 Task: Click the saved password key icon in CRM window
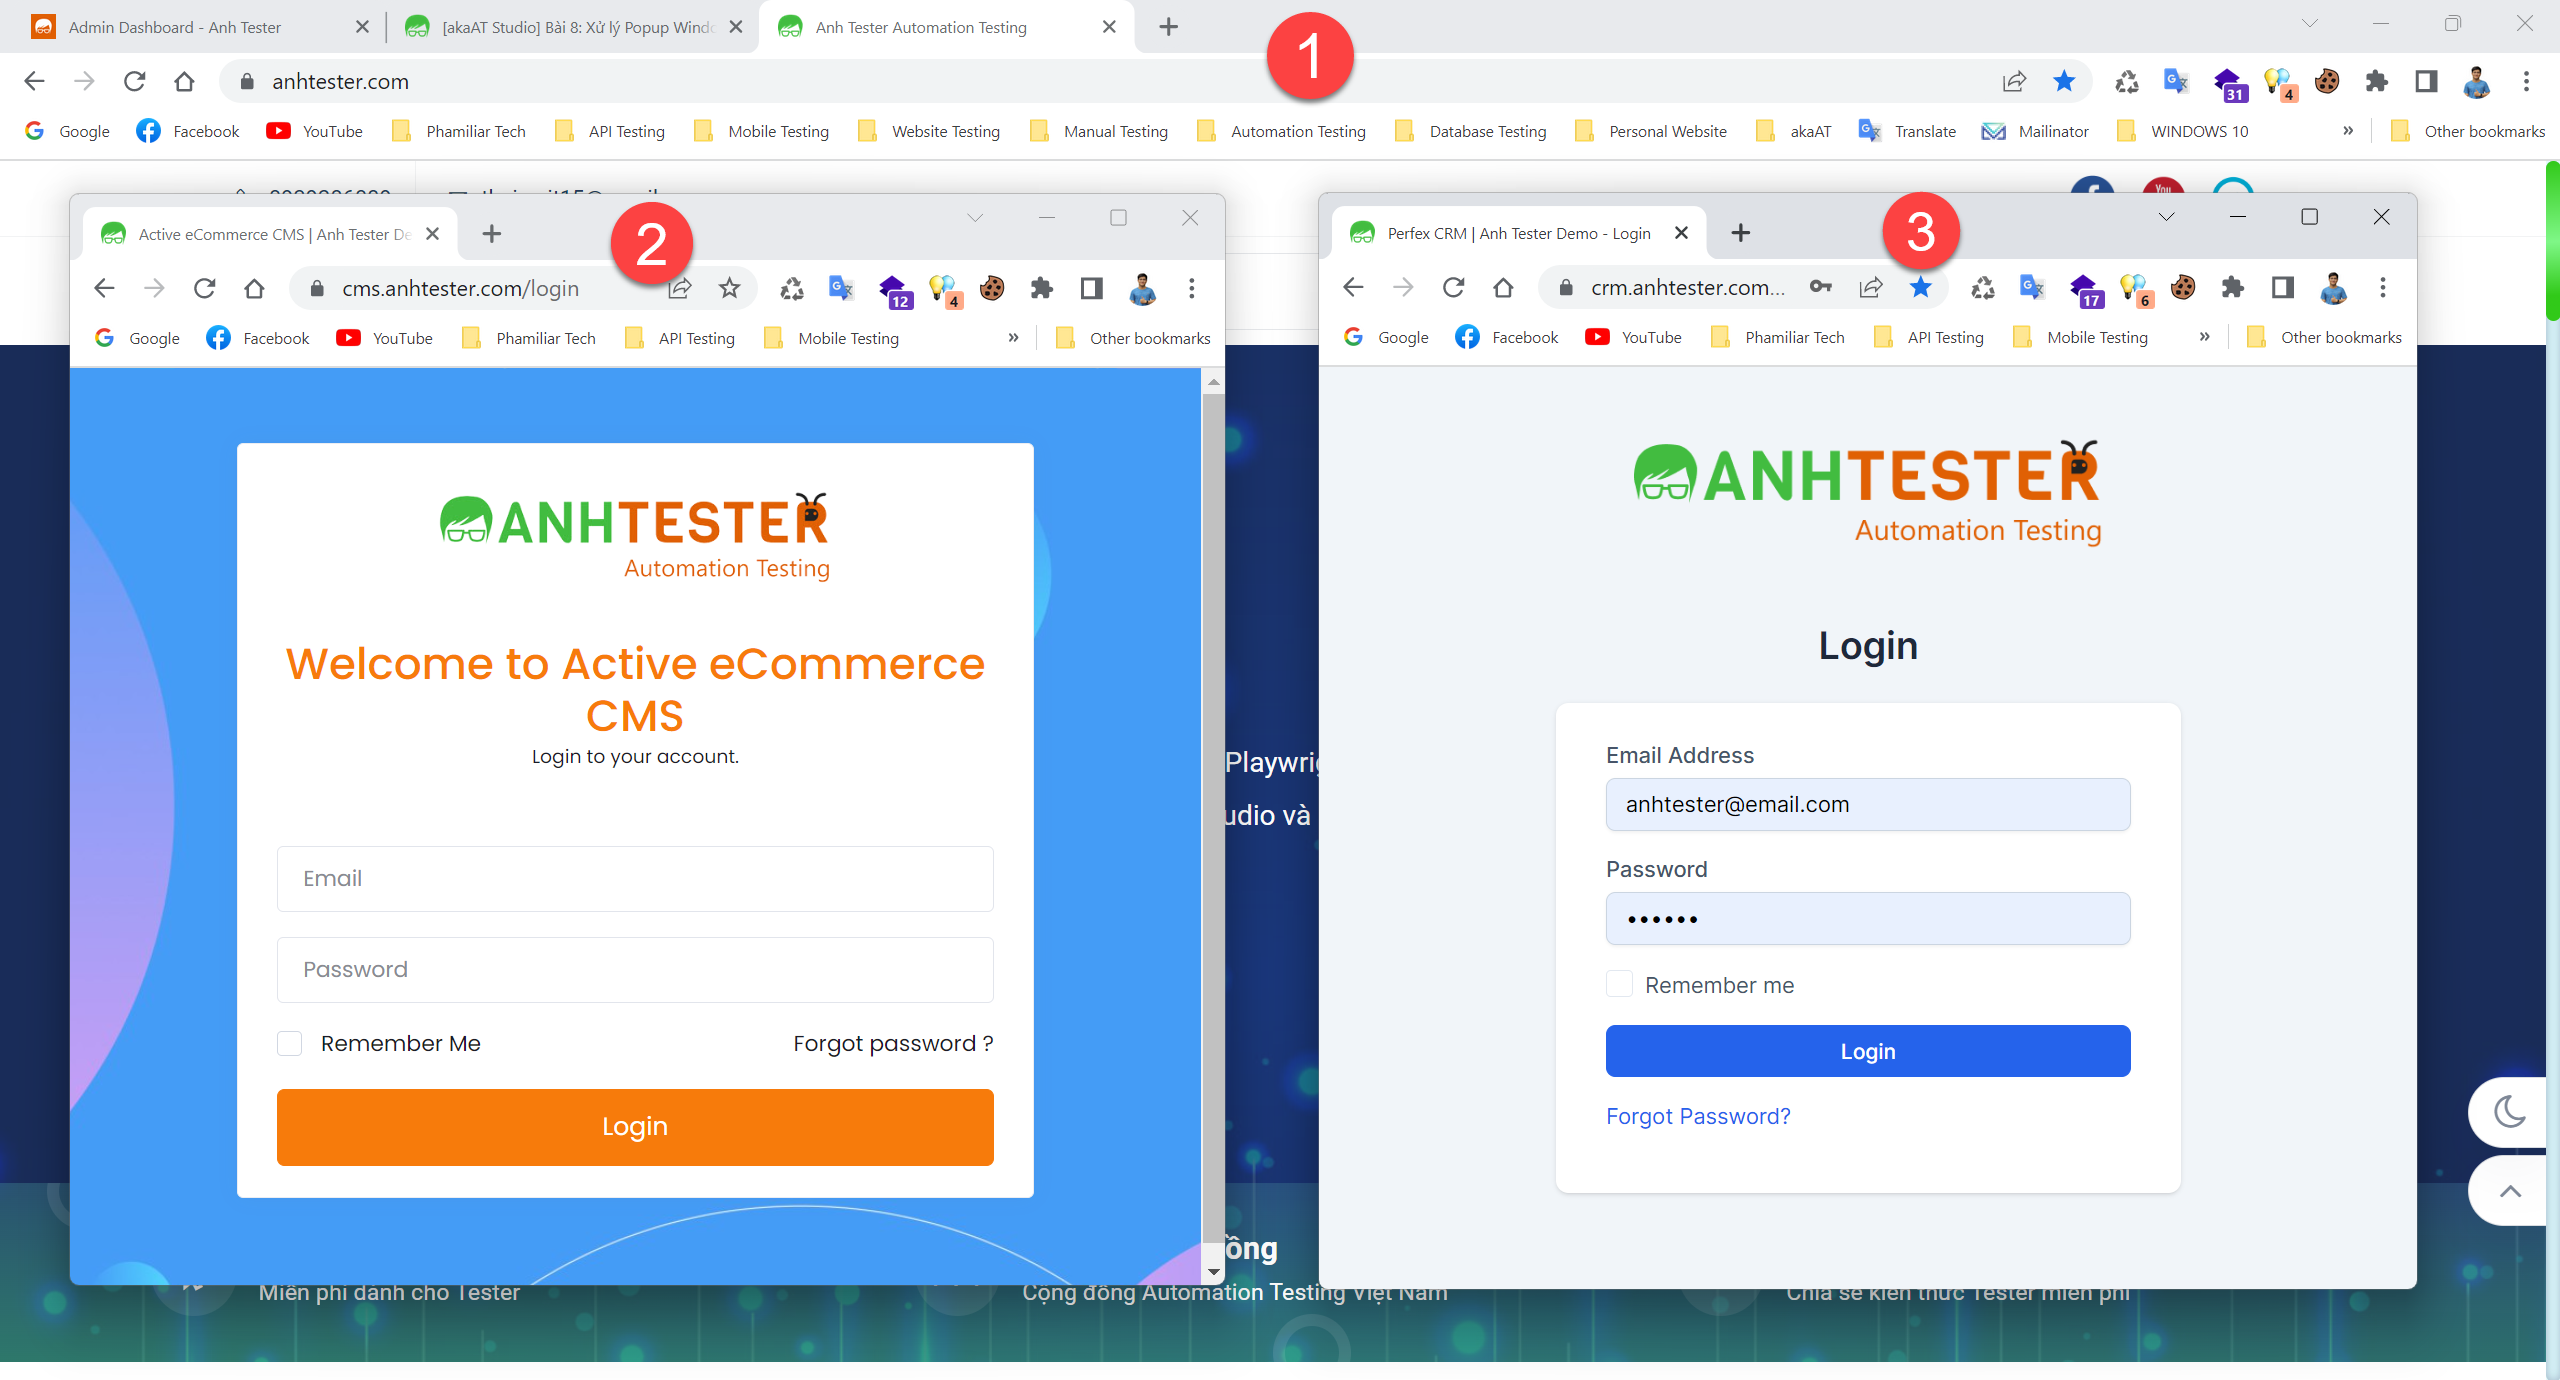[x=1821, y=287]
